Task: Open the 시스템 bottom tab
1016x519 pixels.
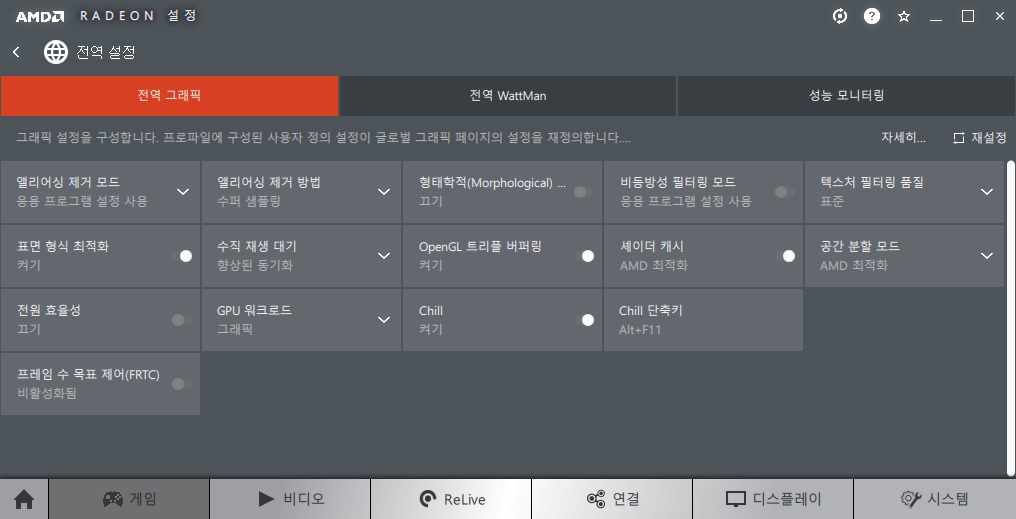Action: pyautogui.click(x=934, y=499)
